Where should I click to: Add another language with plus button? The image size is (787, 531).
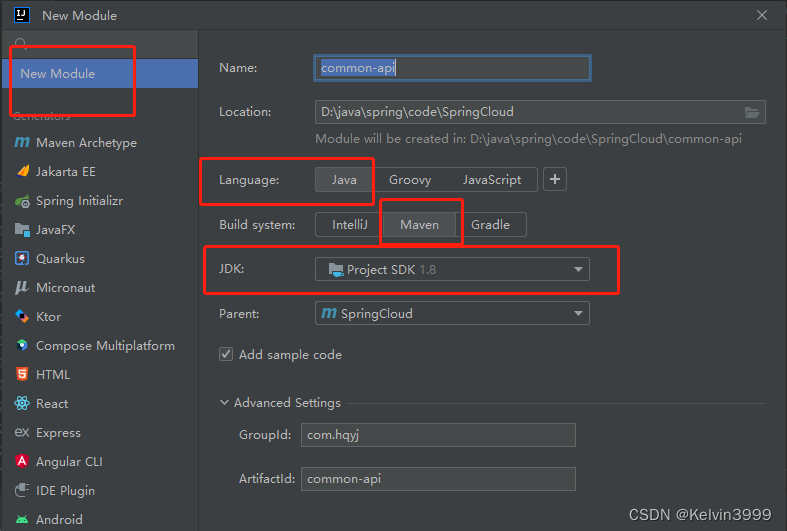point(555,179)
